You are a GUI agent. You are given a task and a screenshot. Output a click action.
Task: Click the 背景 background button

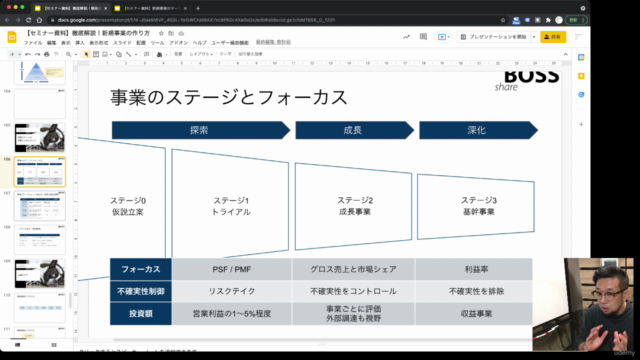click(178, 54)
